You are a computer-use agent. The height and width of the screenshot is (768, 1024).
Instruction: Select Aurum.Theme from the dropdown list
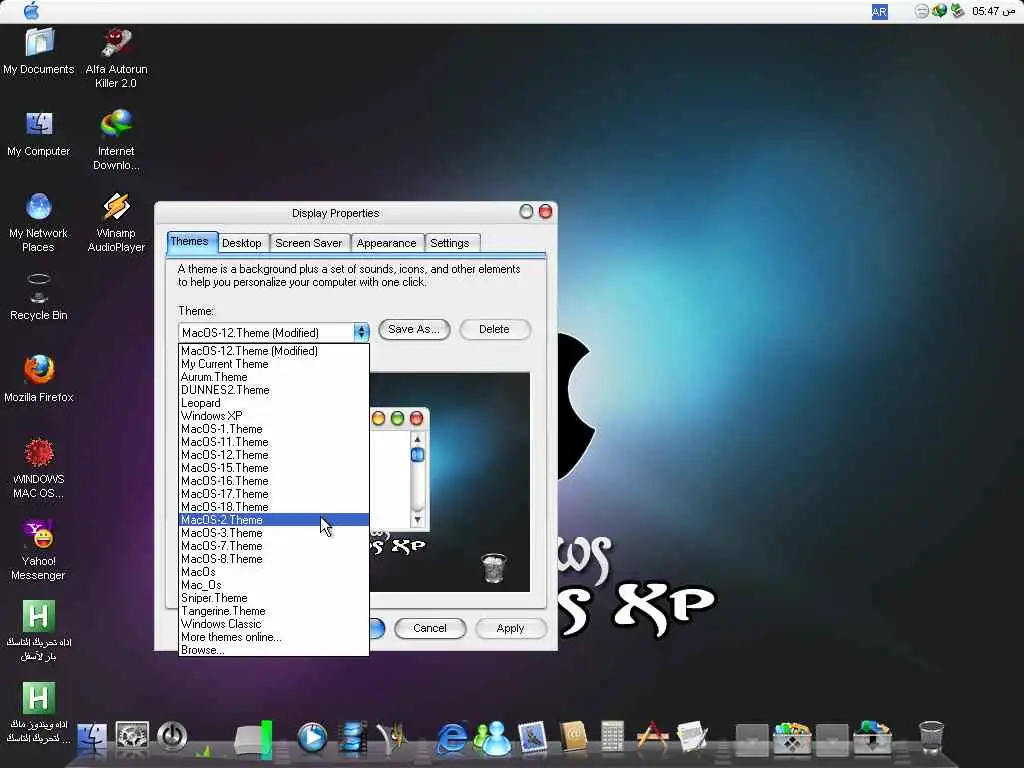coord(274,377)
